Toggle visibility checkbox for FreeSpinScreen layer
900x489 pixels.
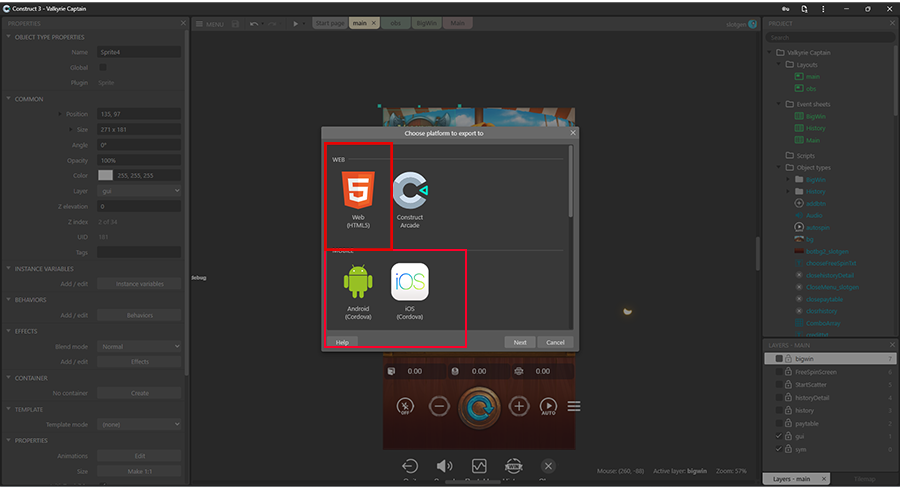coord(779,371)
